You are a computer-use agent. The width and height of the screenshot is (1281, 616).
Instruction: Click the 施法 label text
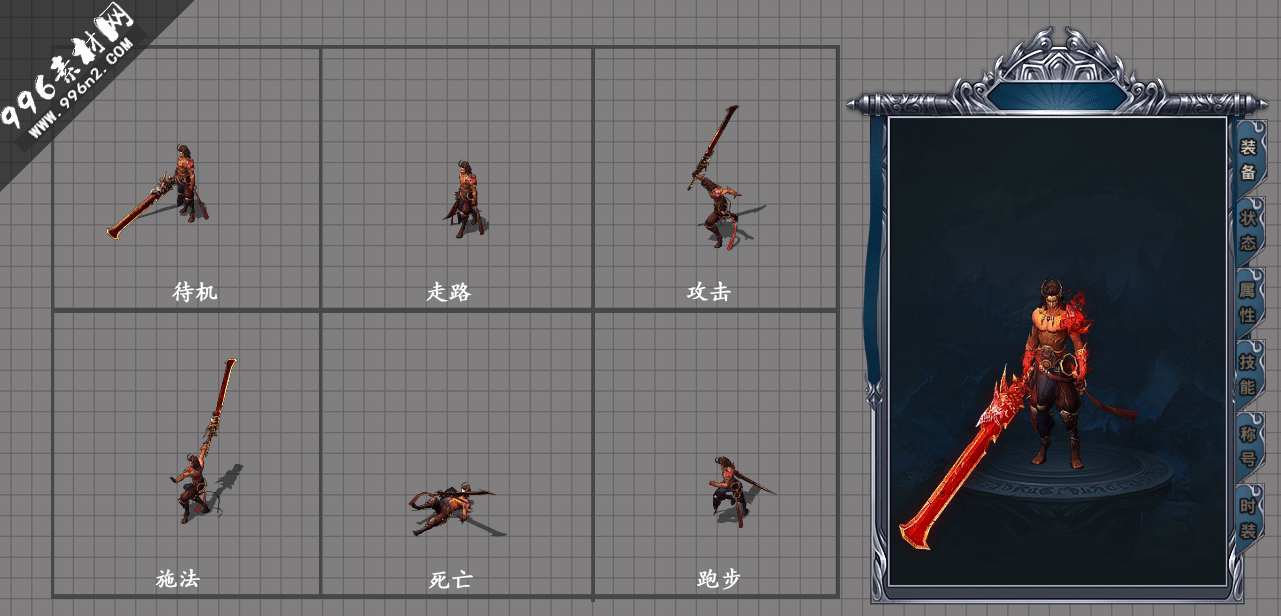coord(178,579)
